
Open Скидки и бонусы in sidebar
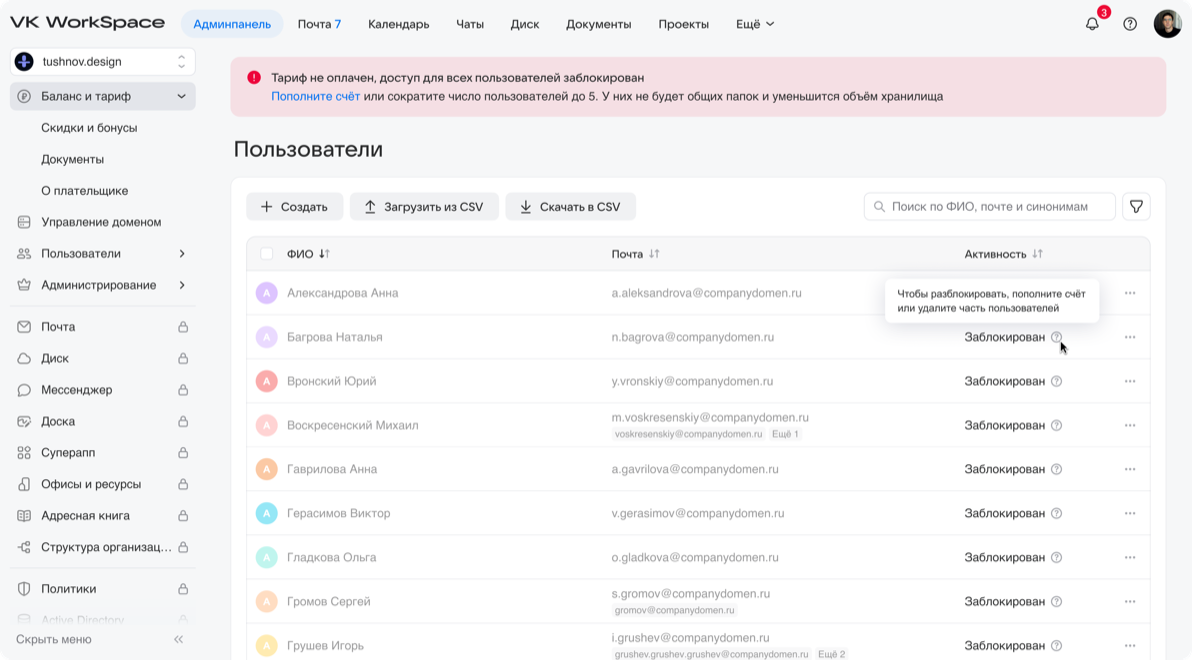pos(89,128)
